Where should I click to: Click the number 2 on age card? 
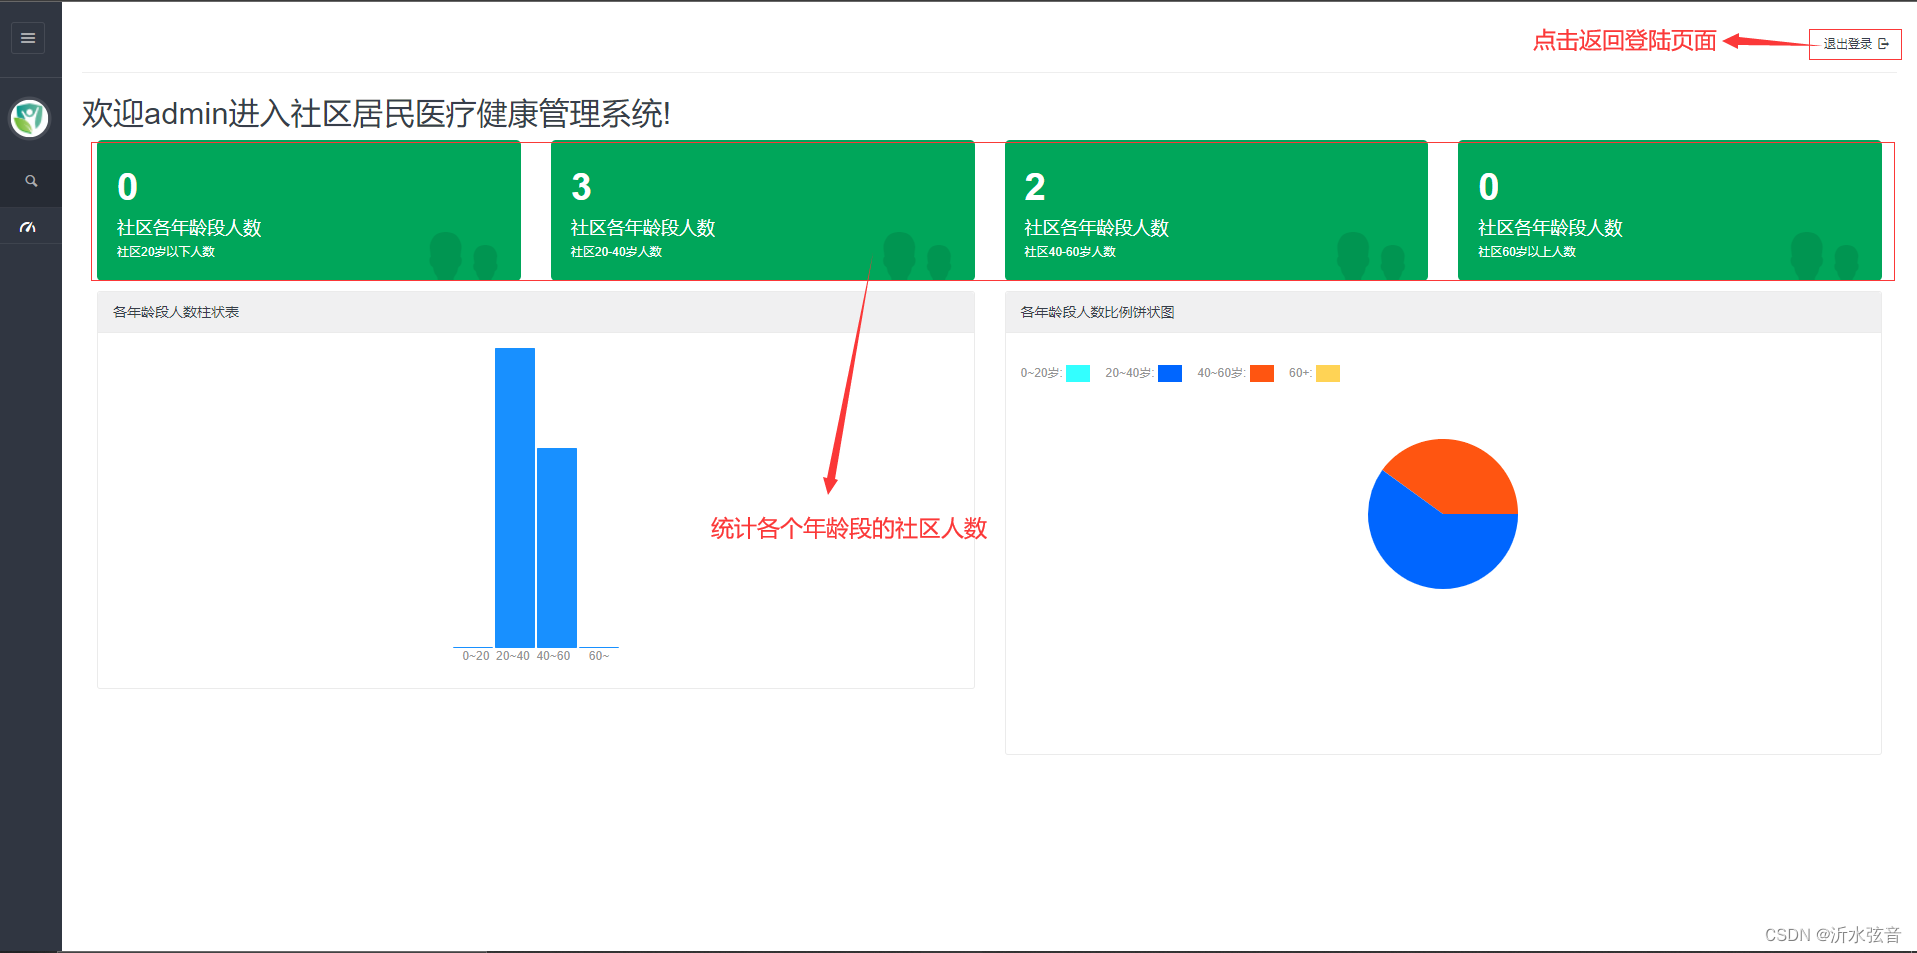1035,187
